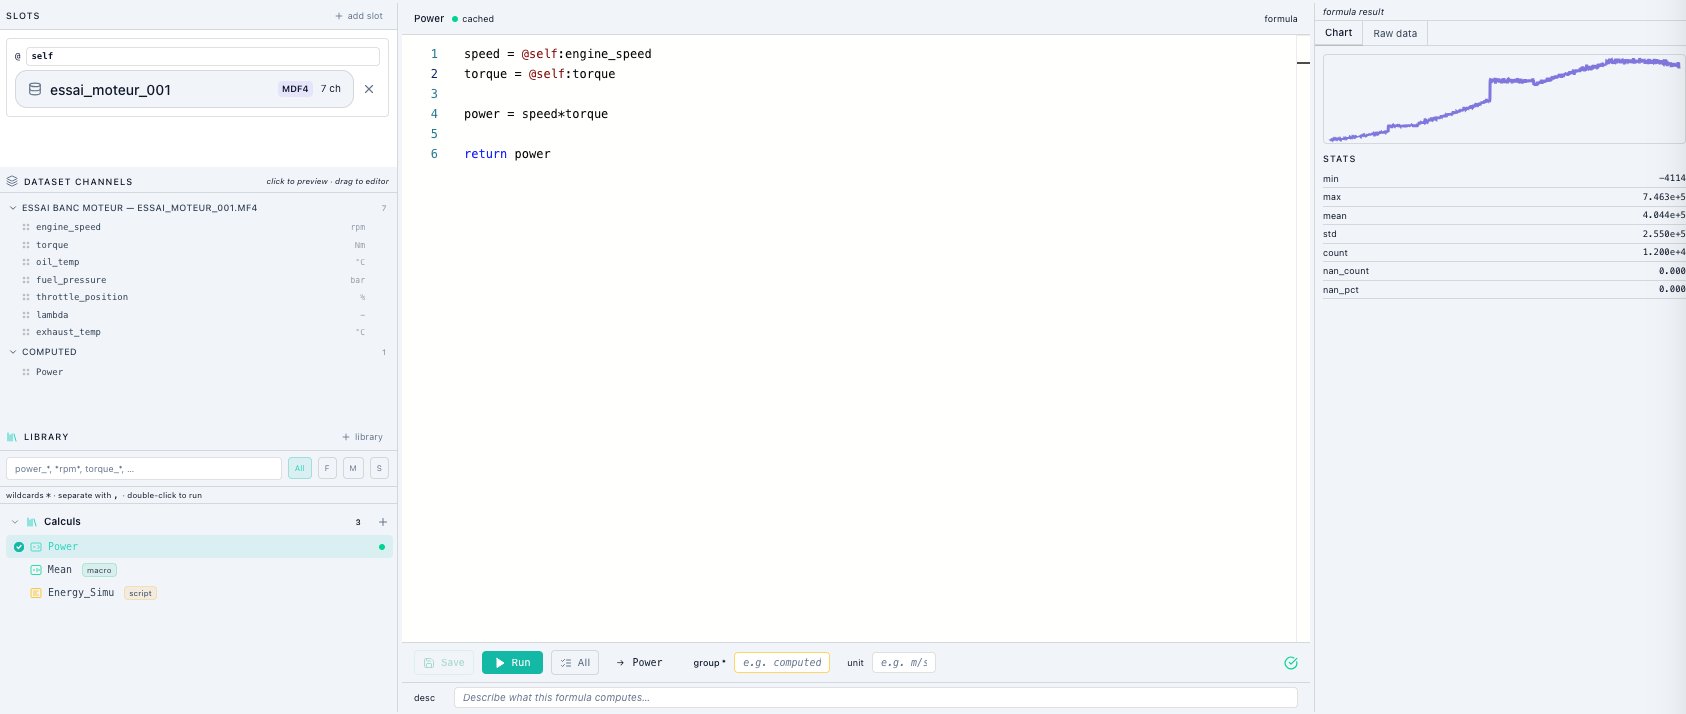Click the editor minimap marker at right edge
1686x714 pixels.
[1303, 63]
